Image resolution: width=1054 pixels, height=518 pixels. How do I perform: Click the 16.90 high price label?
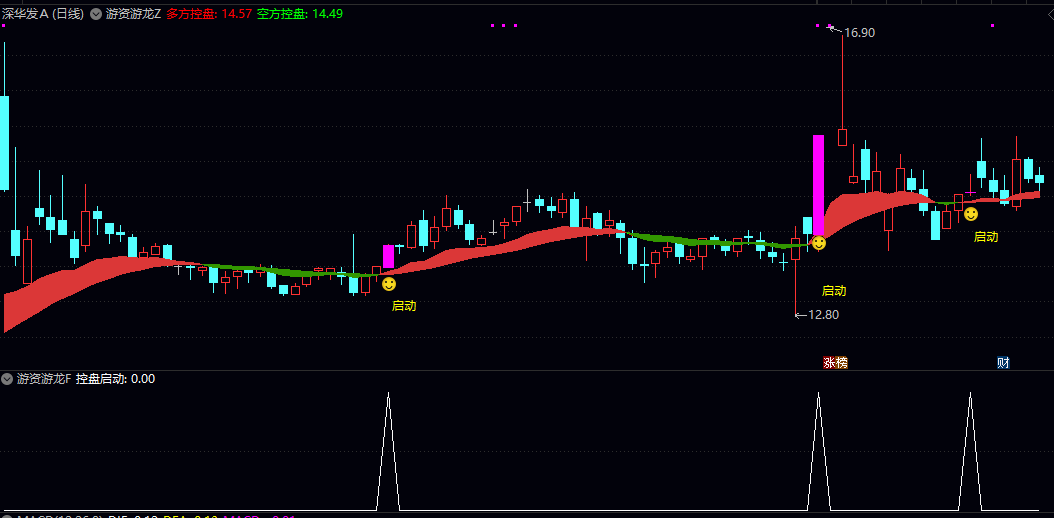click(860, 32)
